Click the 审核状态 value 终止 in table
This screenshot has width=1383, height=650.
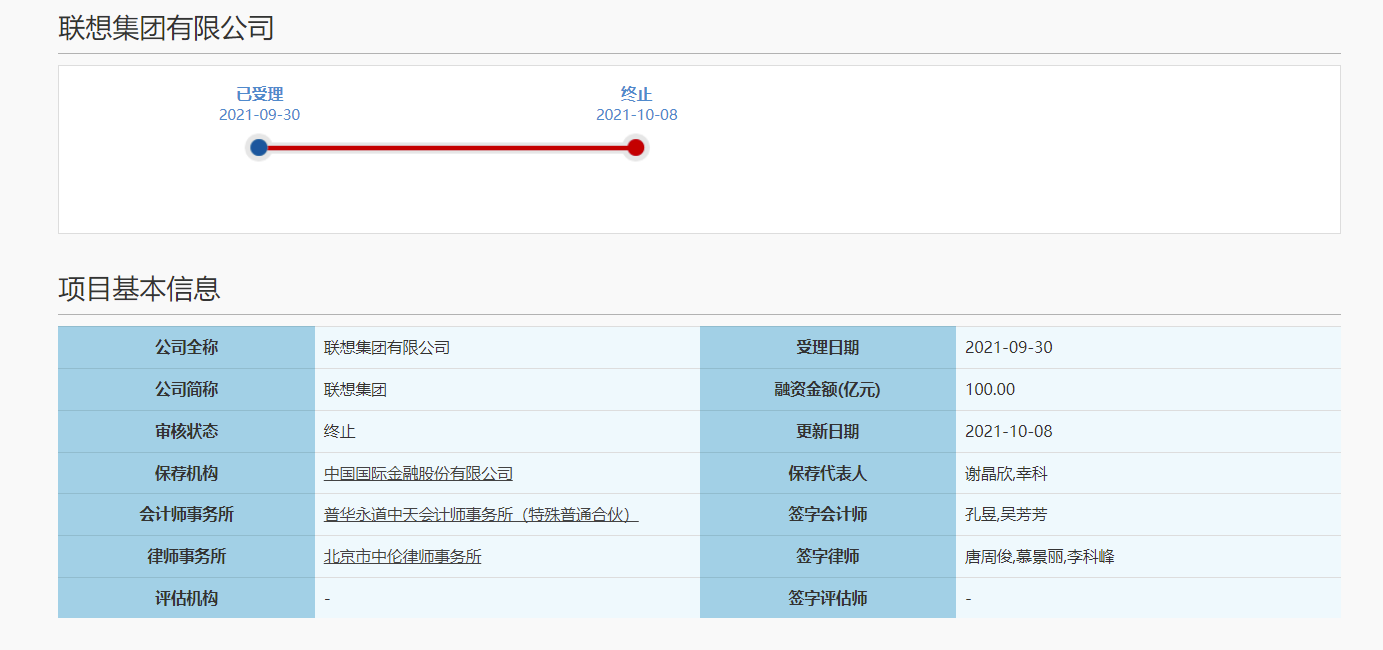[340, 432]
